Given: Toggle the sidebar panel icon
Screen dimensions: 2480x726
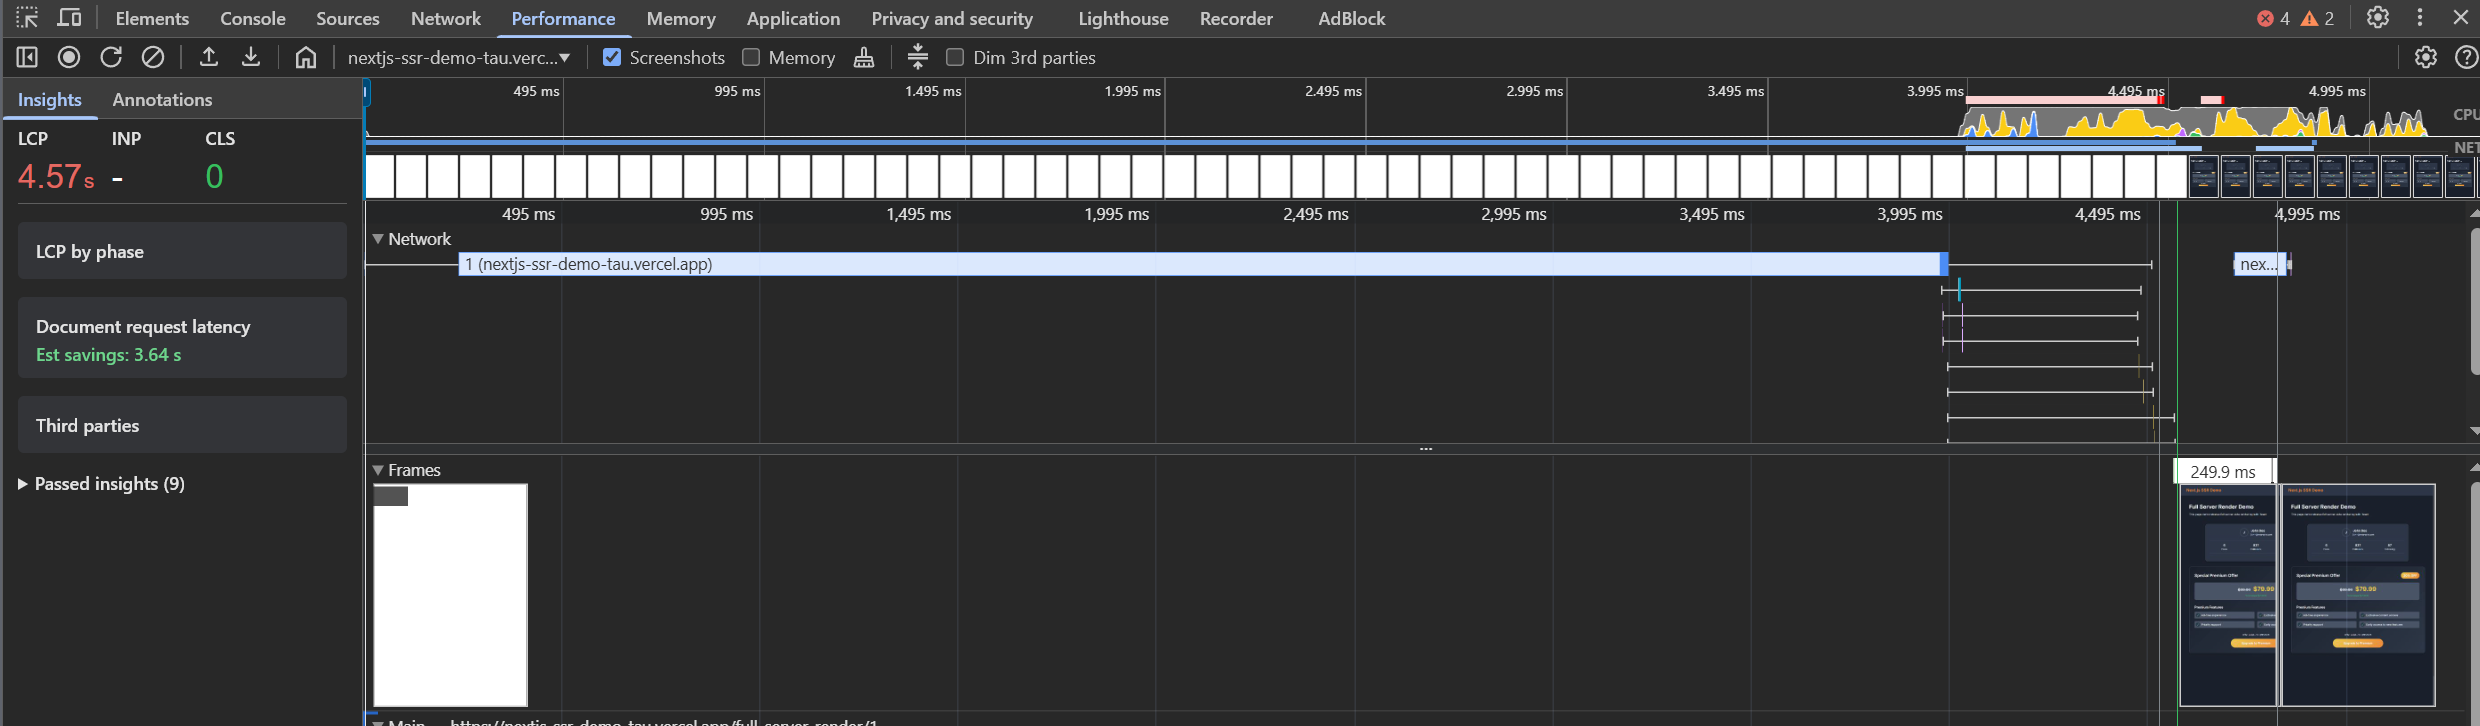Looking at the screenshot, I should [x=27, y=57].
